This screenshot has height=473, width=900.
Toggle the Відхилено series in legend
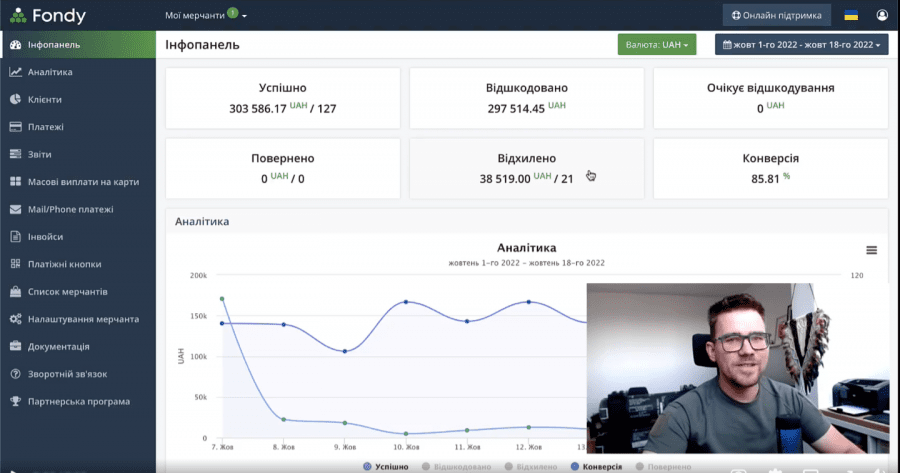pyautogui.click(x=531, y=467)
